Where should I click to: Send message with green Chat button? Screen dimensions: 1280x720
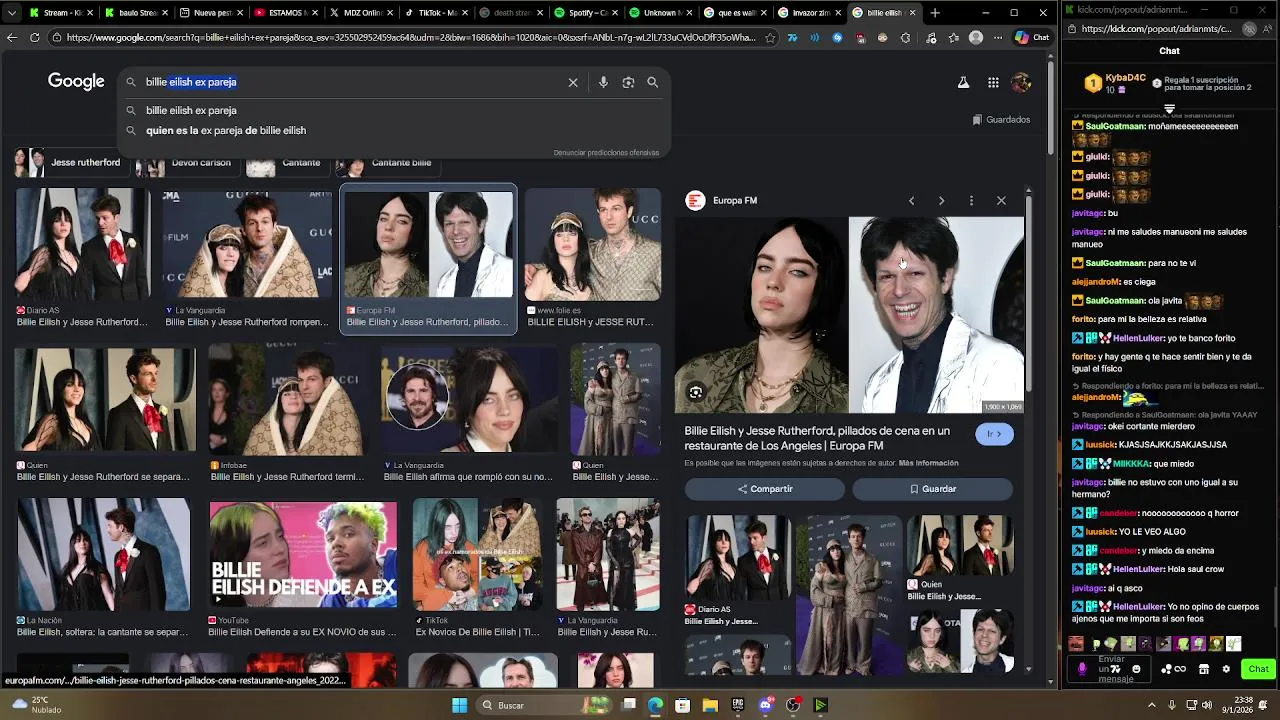tap(1258, 669)
